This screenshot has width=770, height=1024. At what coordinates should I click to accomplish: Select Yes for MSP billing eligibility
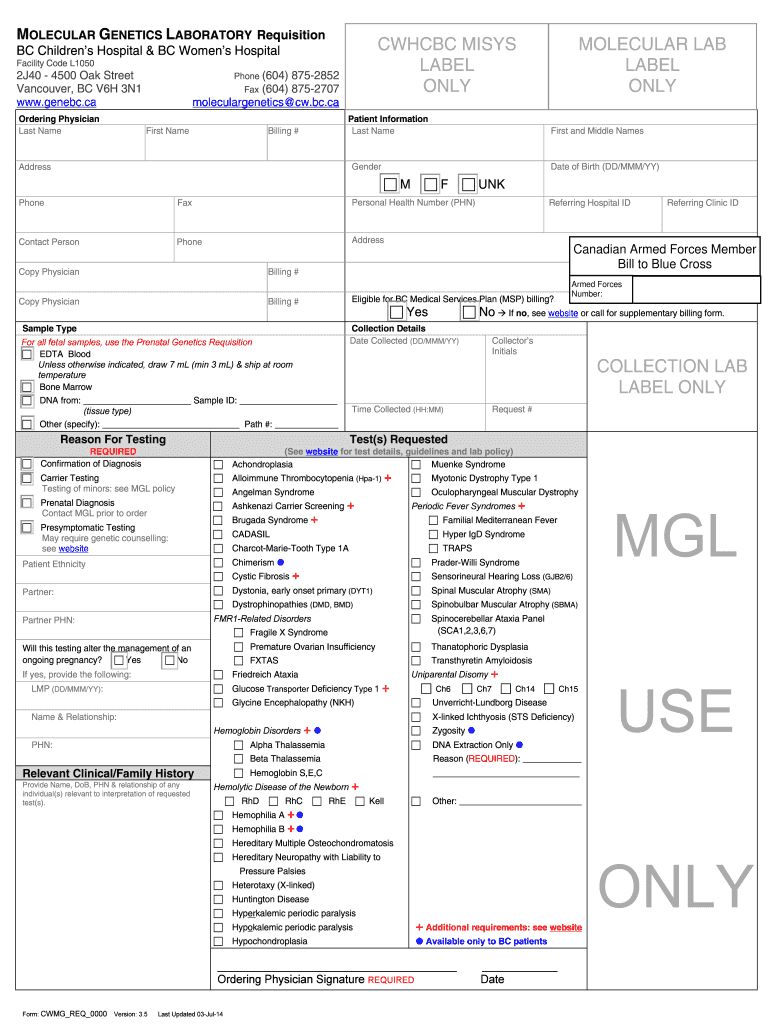tap(396, 312)
